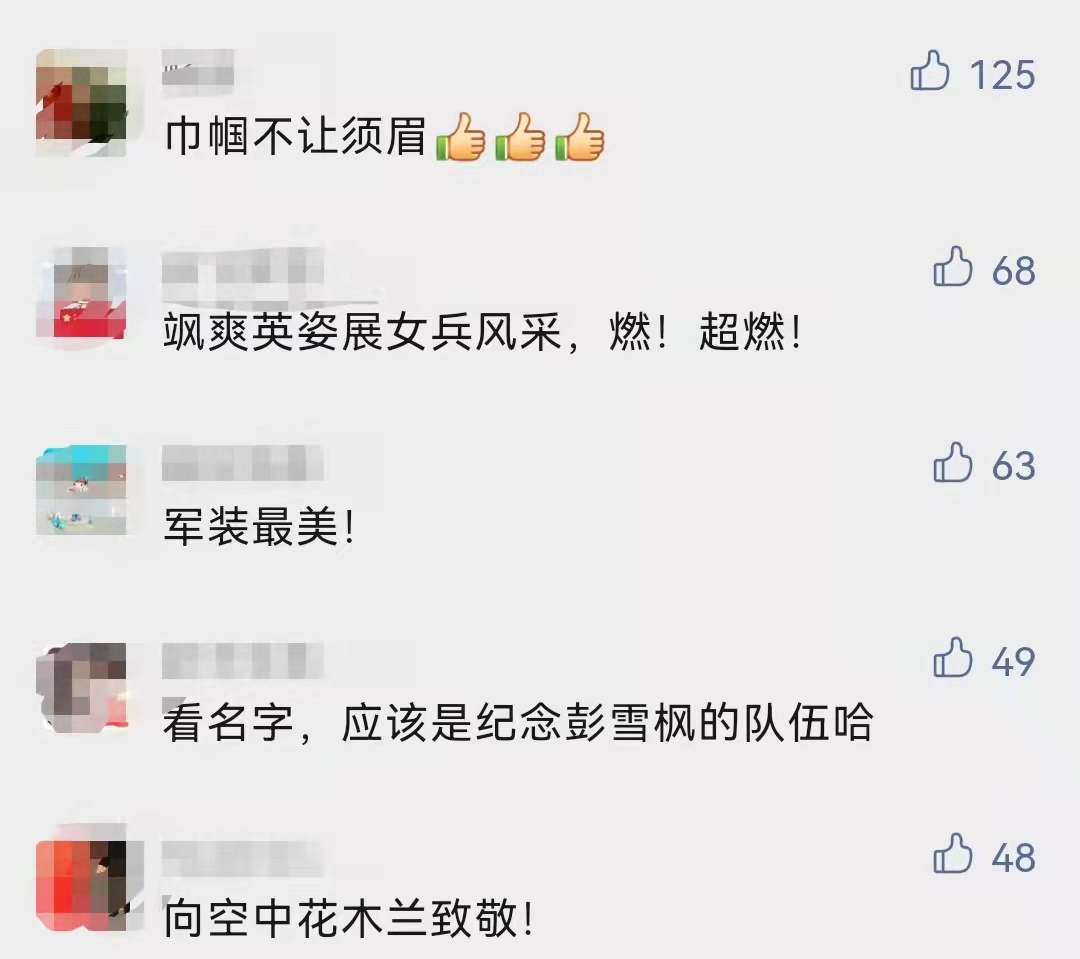Tap blurred username above 军装最美
The width and height of the screenshot is (1080, 959).
point(242,463)
